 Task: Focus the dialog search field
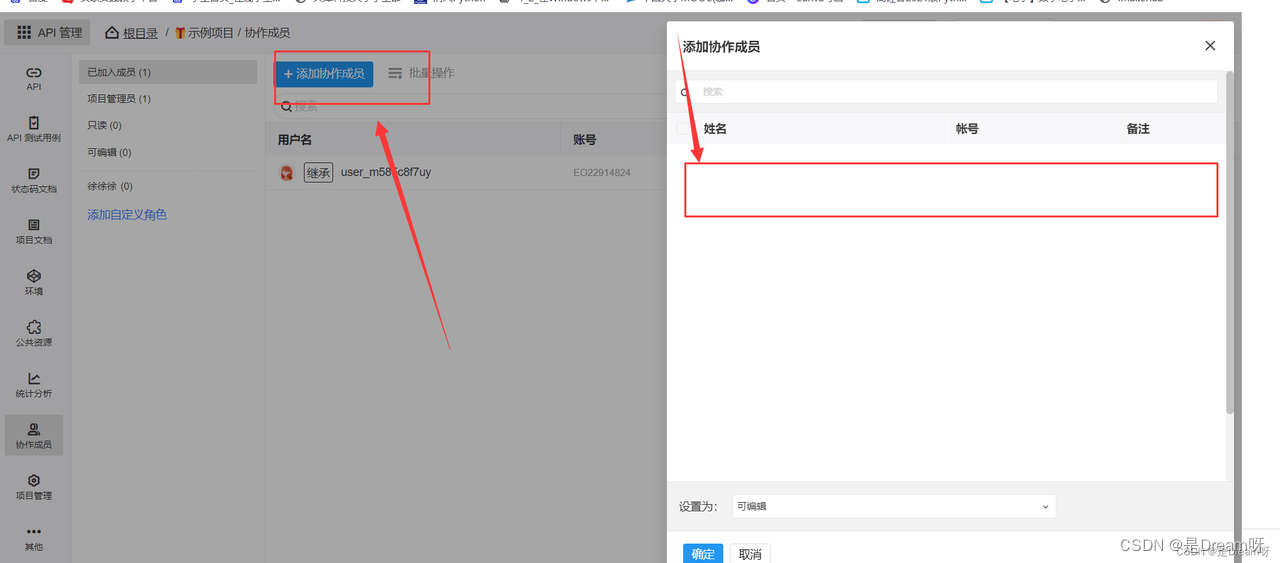(947, 91)
